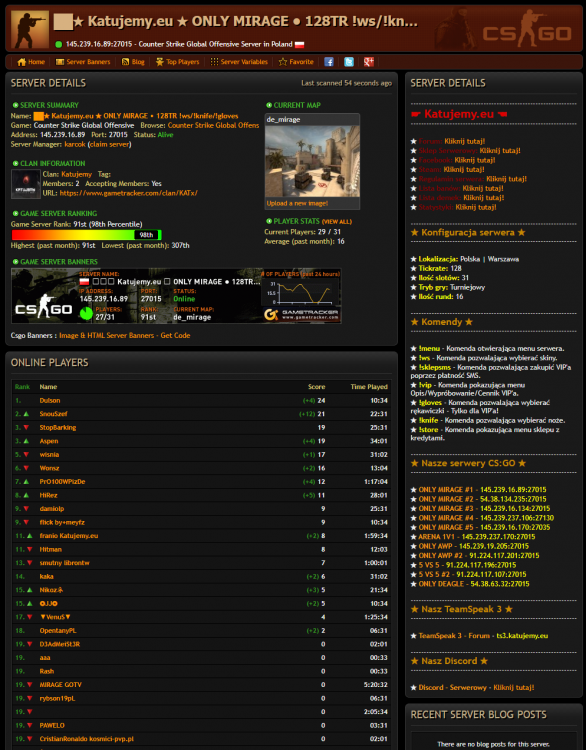The height and width of the screenshot is (750, 586).
Task: Open Image & HTML Server Banners link
Action: pos(124,336)
